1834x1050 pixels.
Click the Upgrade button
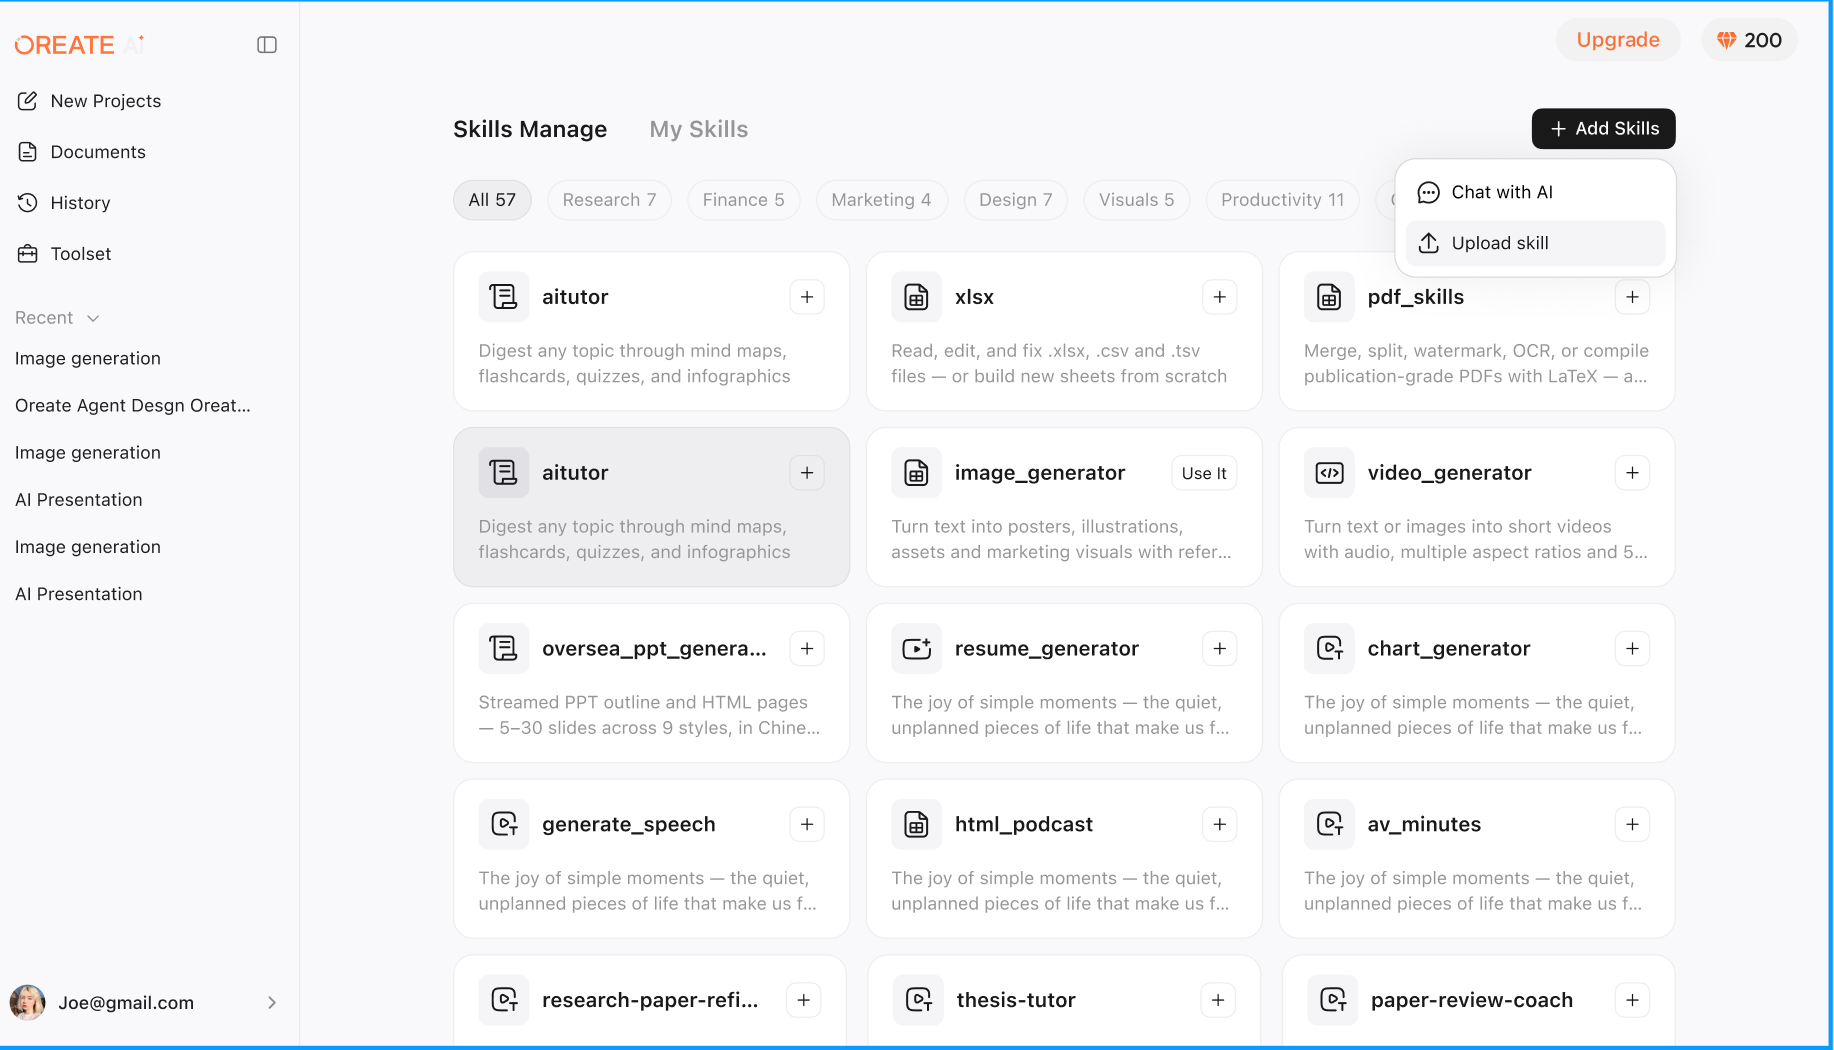click(x=1618, y=40)
